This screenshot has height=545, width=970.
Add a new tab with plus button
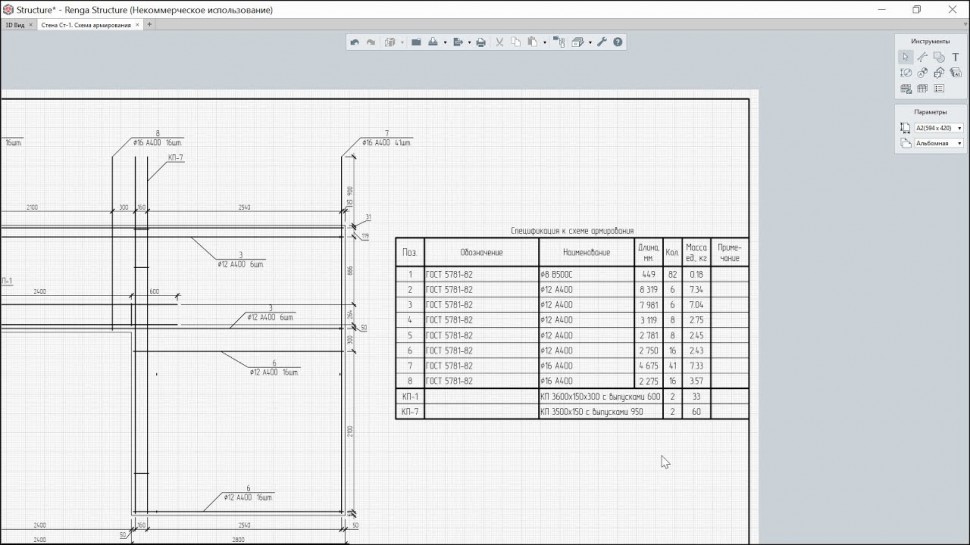click(149, 24)
